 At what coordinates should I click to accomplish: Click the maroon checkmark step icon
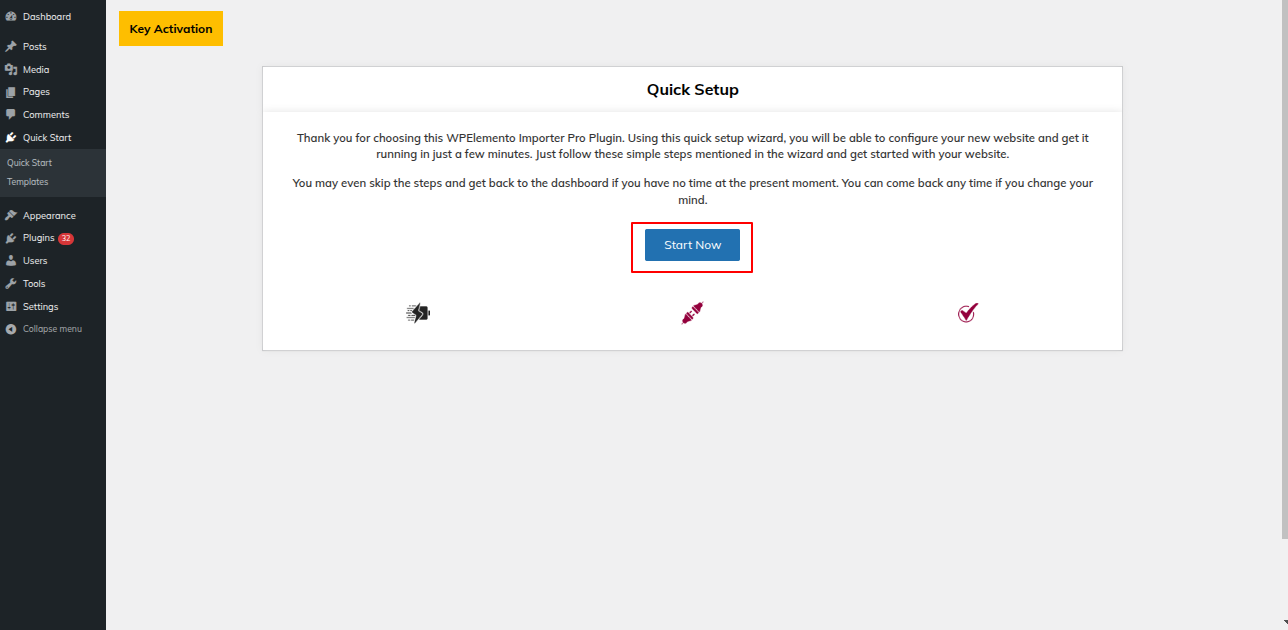tap(967, 313)
